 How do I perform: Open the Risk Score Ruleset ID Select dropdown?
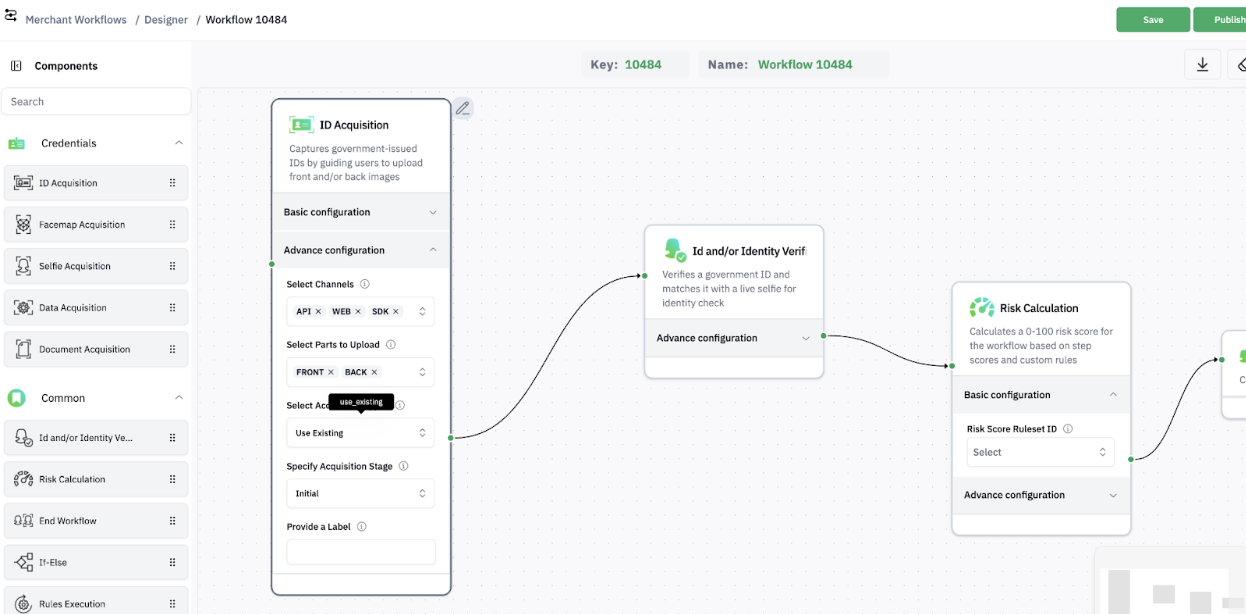[1040, 452]
